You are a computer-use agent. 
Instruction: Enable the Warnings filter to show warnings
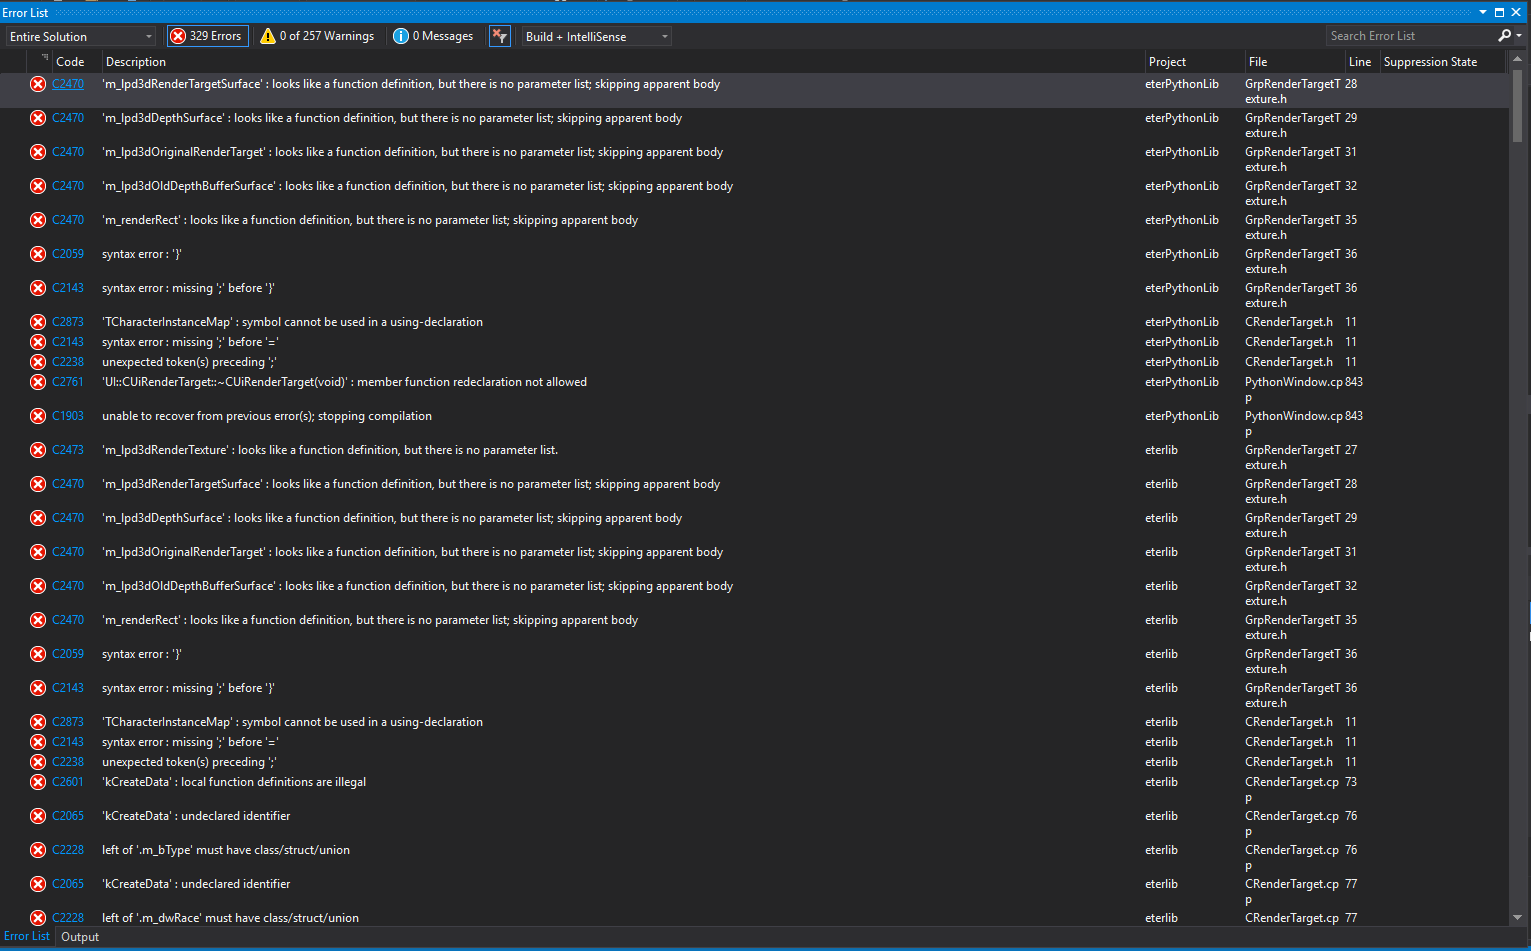[x=316, y=35]
